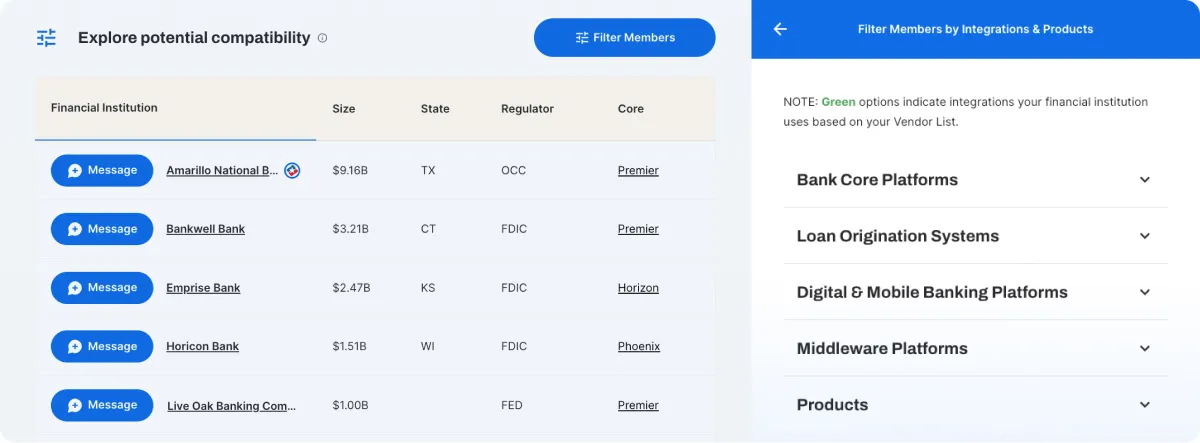Click the sliders icon beside Explore potential compatibility
Screen dimensions: 1200x443
coord(47,38)
